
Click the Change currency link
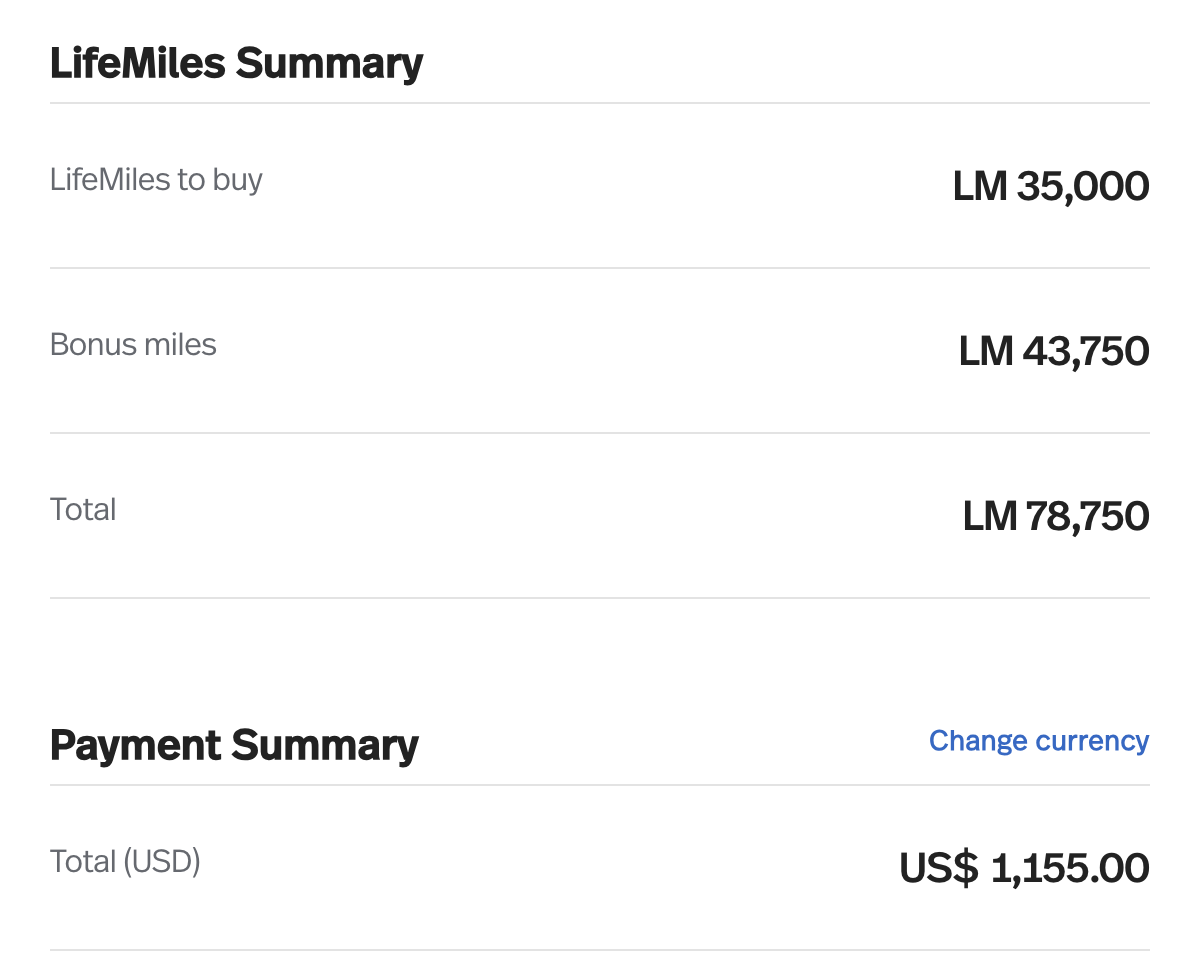[1039, 741]
